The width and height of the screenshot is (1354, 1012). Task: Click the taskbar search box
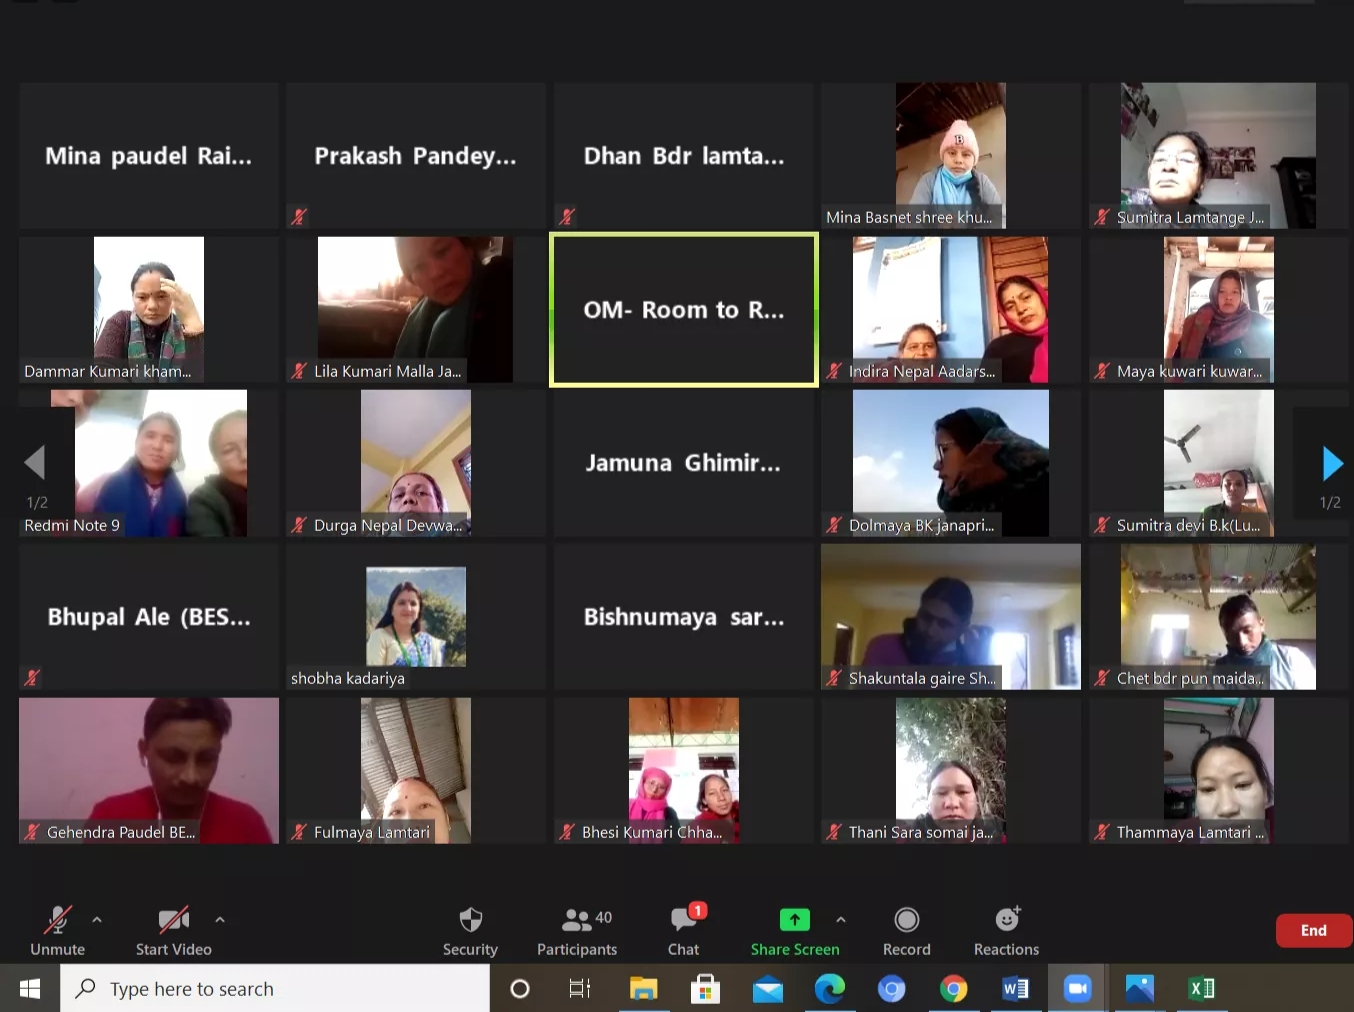point(275,988)
